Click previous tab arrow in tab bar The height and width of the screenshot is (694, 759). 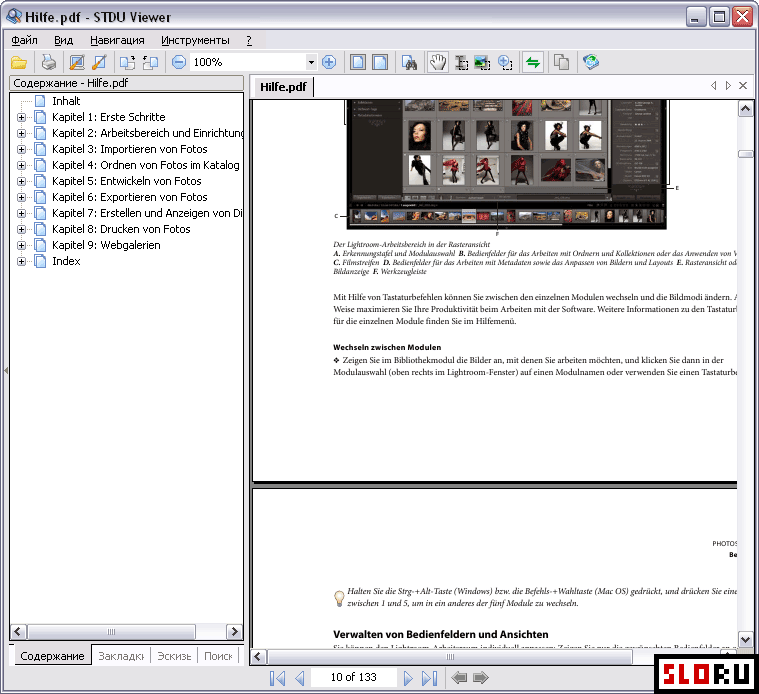[x=713, y=86]
